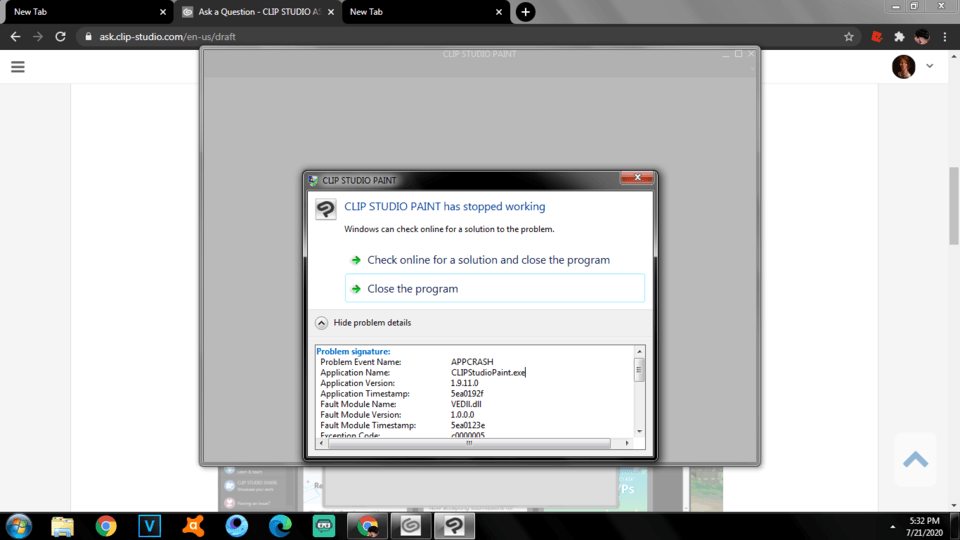
Task: Click the up arrow of the problem details scrollbar
Action: point(639,351)
